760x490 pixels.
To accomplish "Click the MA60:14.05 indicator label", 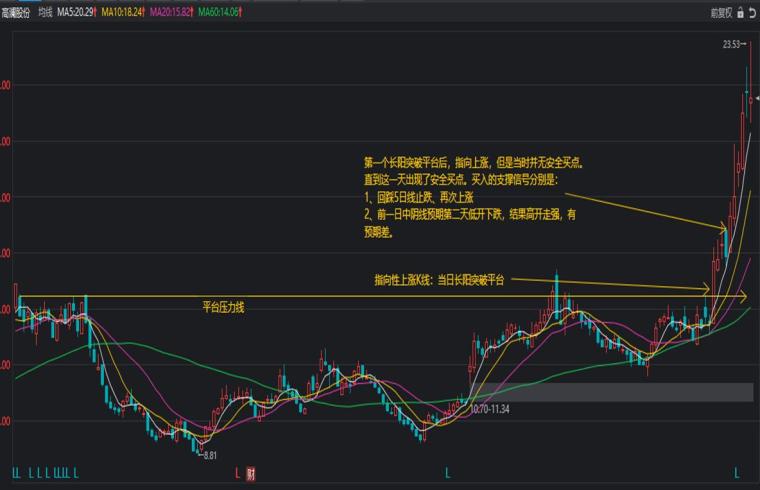I will [220, 12].
